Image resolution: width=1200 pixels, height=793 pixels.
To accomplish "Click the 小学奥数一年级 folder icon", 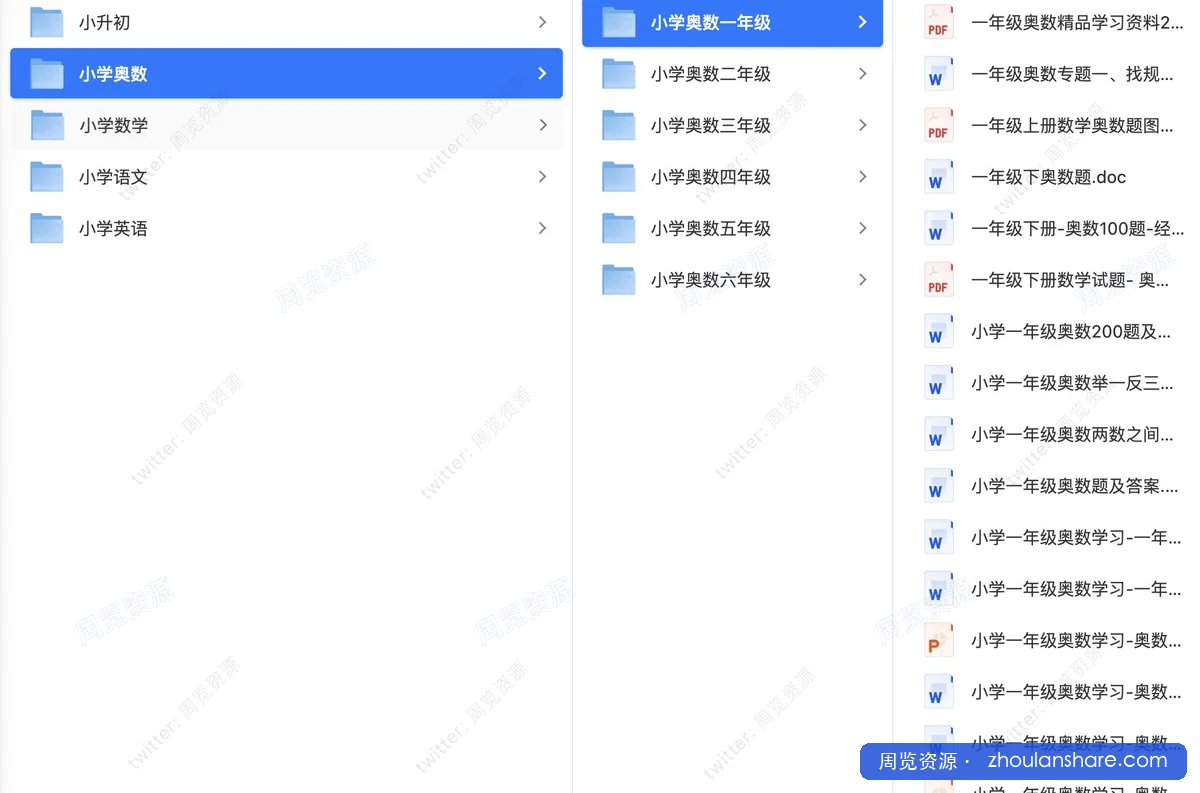I will click(x=619, y=22).
